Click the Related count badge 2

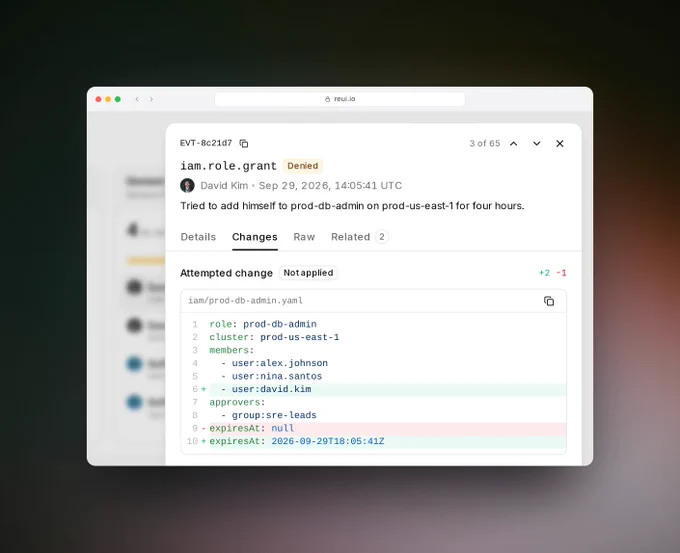[x=382, y=237]
